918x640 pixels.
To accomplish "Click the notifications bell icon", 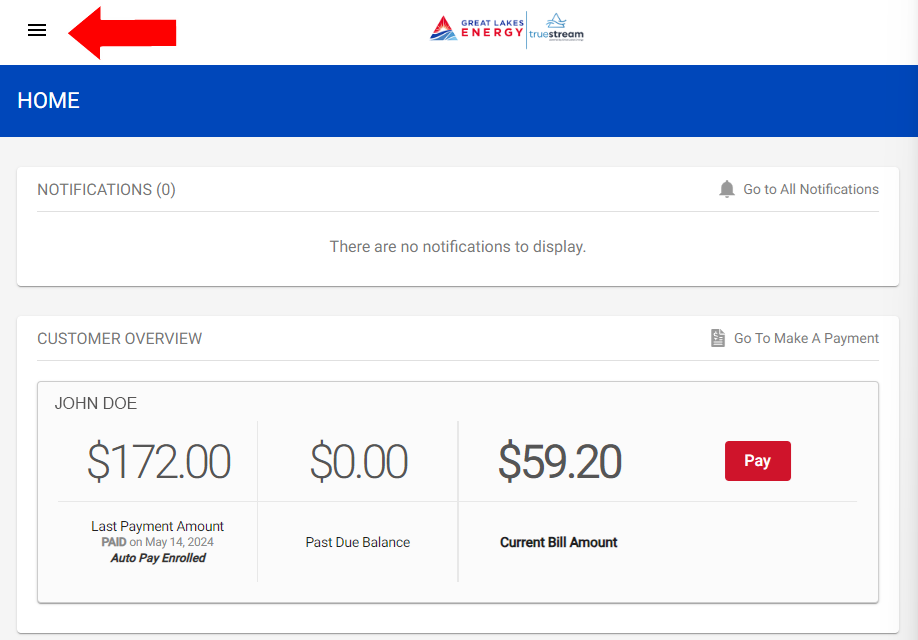I will pos(727,189).
